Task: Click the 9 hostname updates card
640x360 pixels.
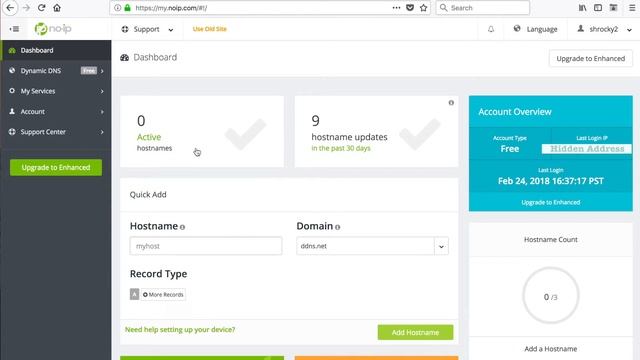Action: [376, 131]
